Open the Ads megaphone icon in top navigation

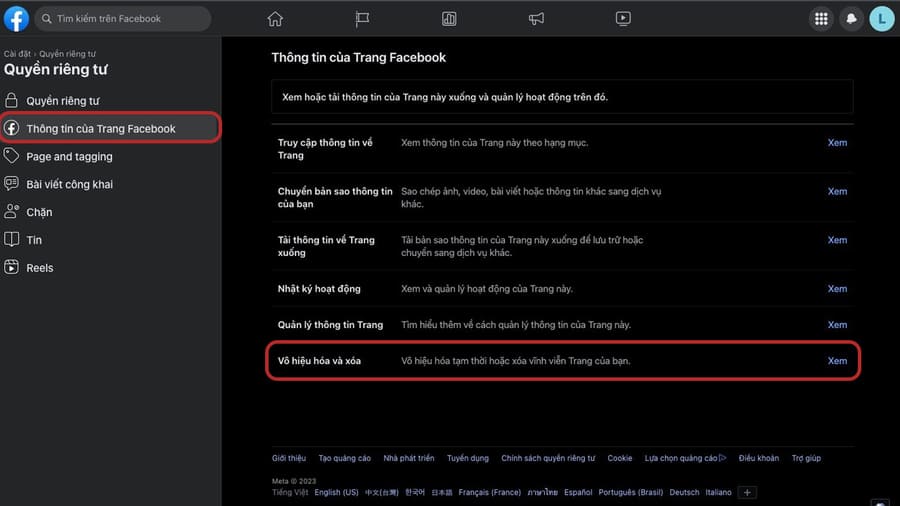pyautogui.click(x=536, y=19)
